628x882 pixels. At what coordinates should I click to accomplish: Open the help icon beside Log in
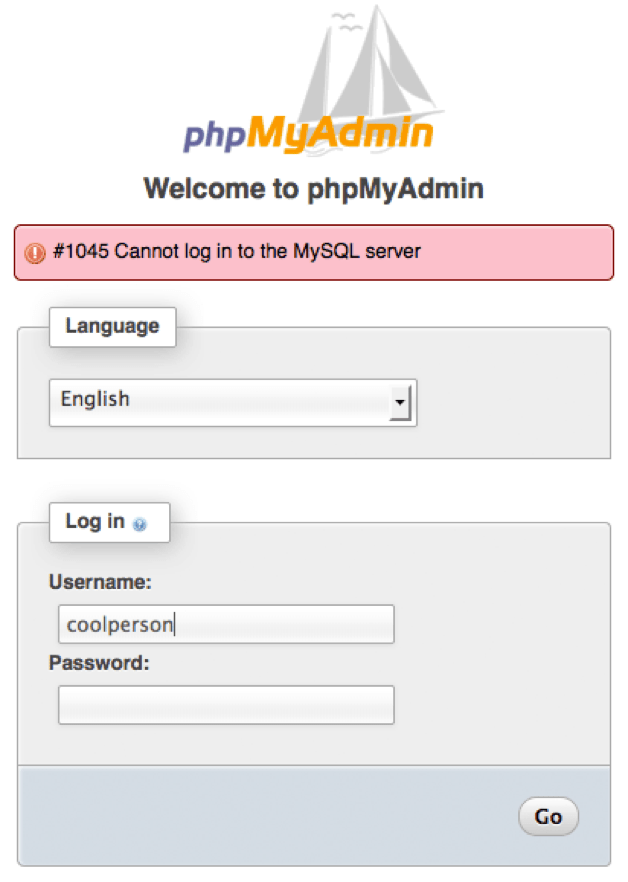point(140,524)
